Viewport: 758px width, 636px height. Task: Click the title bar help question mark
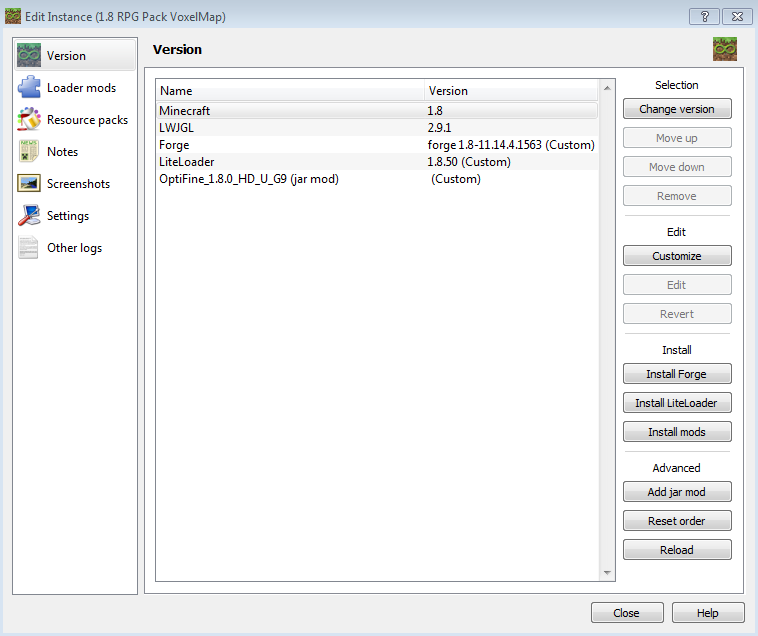pyautogui.click(x=704, y=16)
